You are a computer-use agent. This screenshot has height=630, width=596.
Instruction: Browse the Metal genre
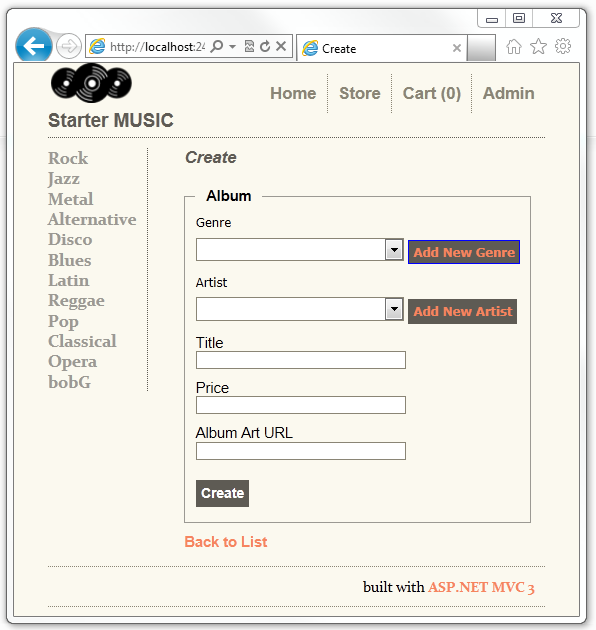tap(71, 199)
